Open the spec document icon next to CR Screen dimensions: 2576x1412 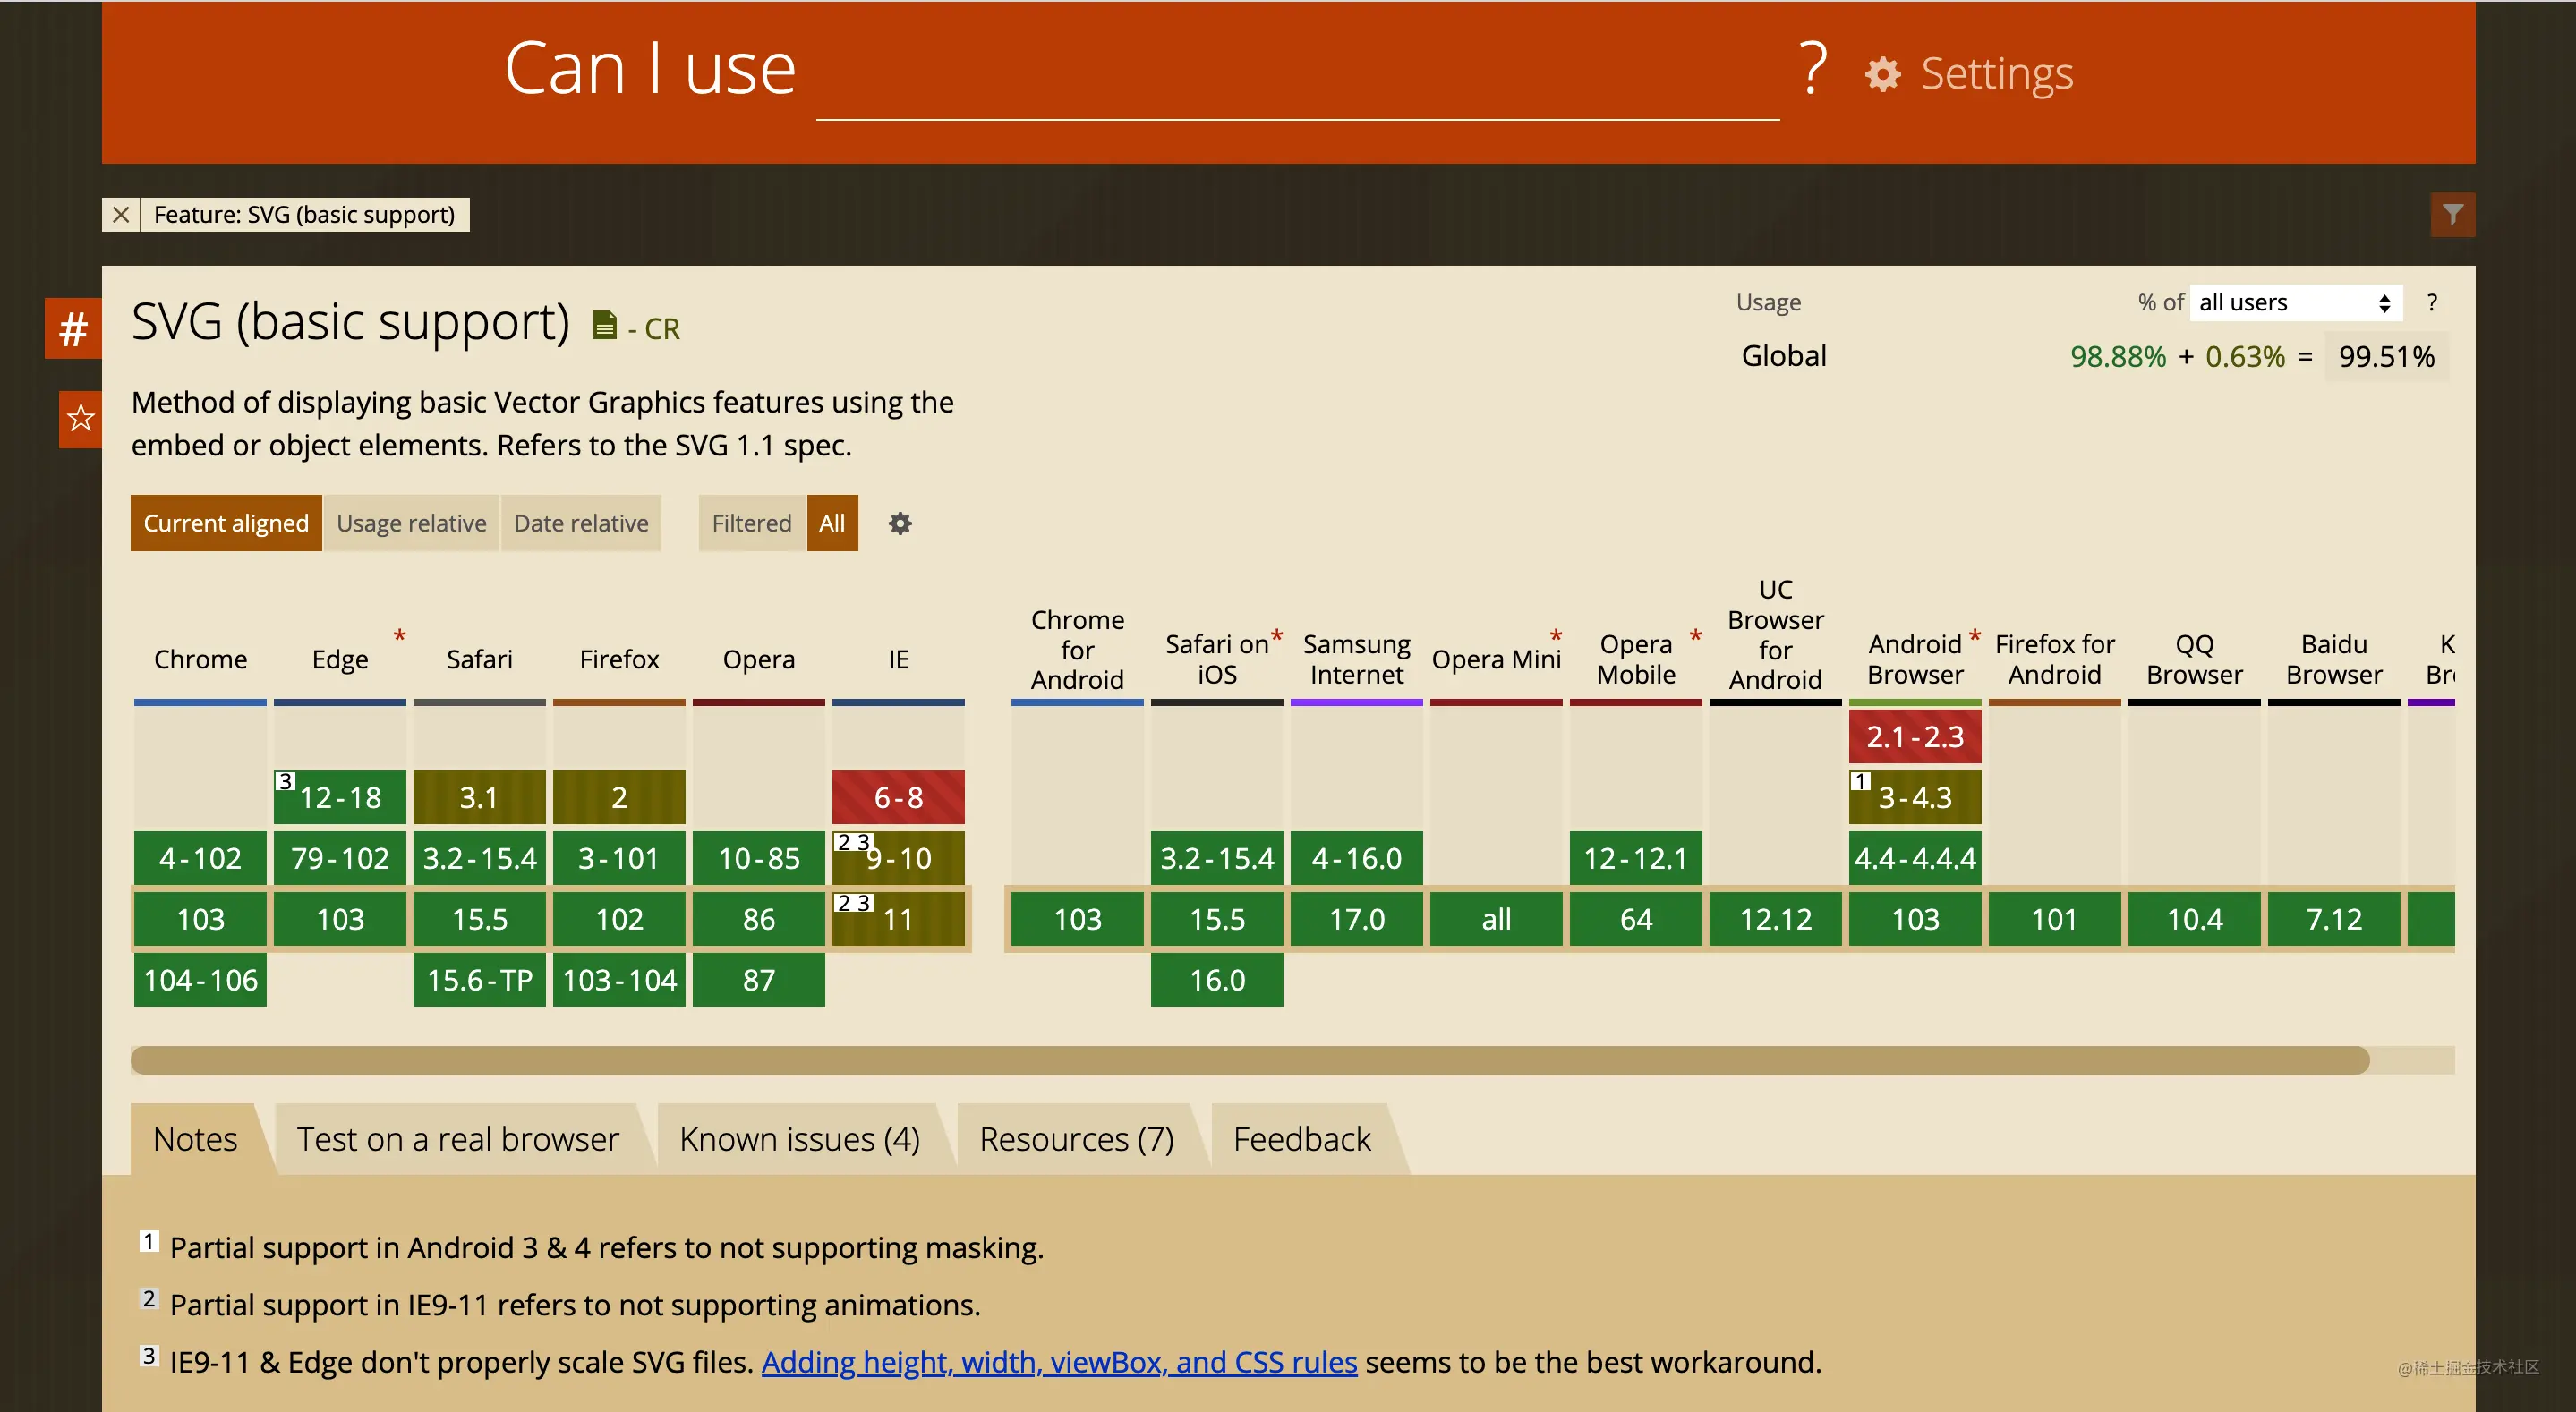click(x=604, y=326)
